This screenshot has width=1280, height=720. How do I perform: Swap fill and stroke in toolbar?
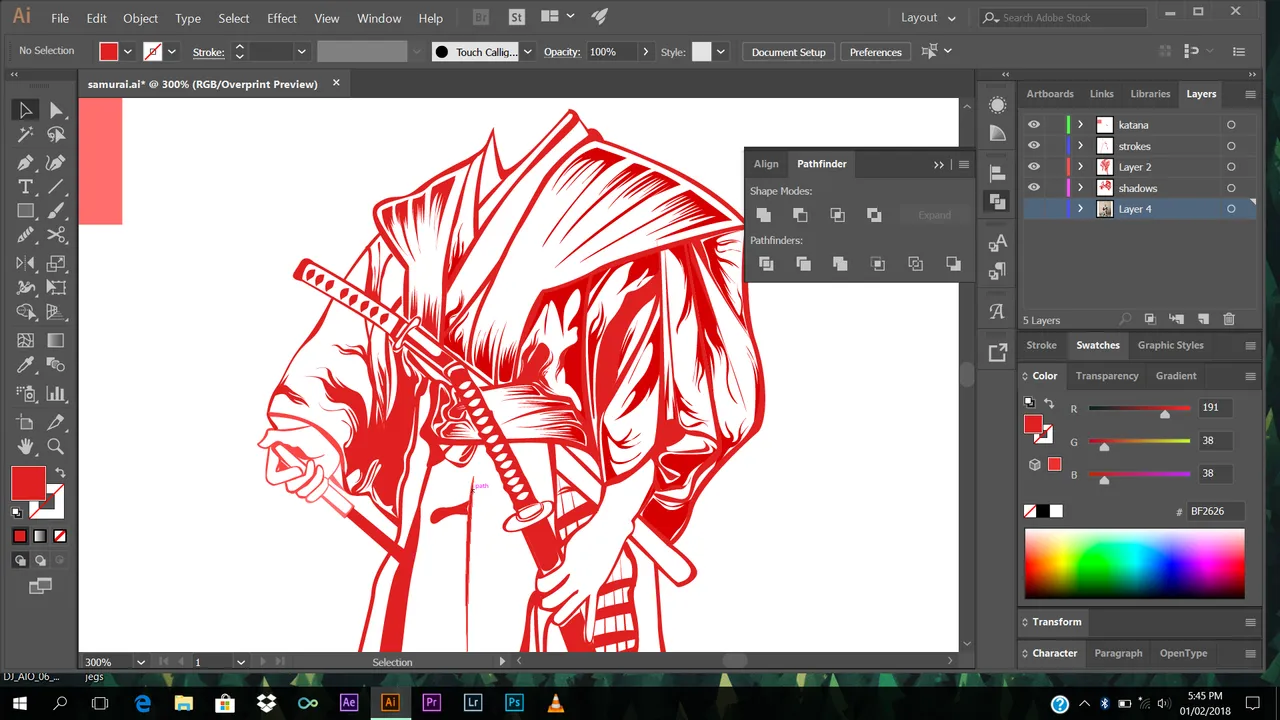[x=60, y=473]
